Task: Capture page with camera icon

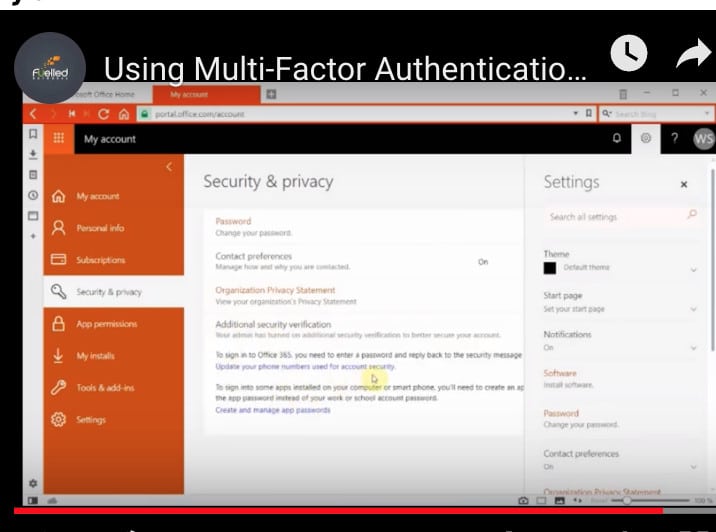Action: click(523, 500)
